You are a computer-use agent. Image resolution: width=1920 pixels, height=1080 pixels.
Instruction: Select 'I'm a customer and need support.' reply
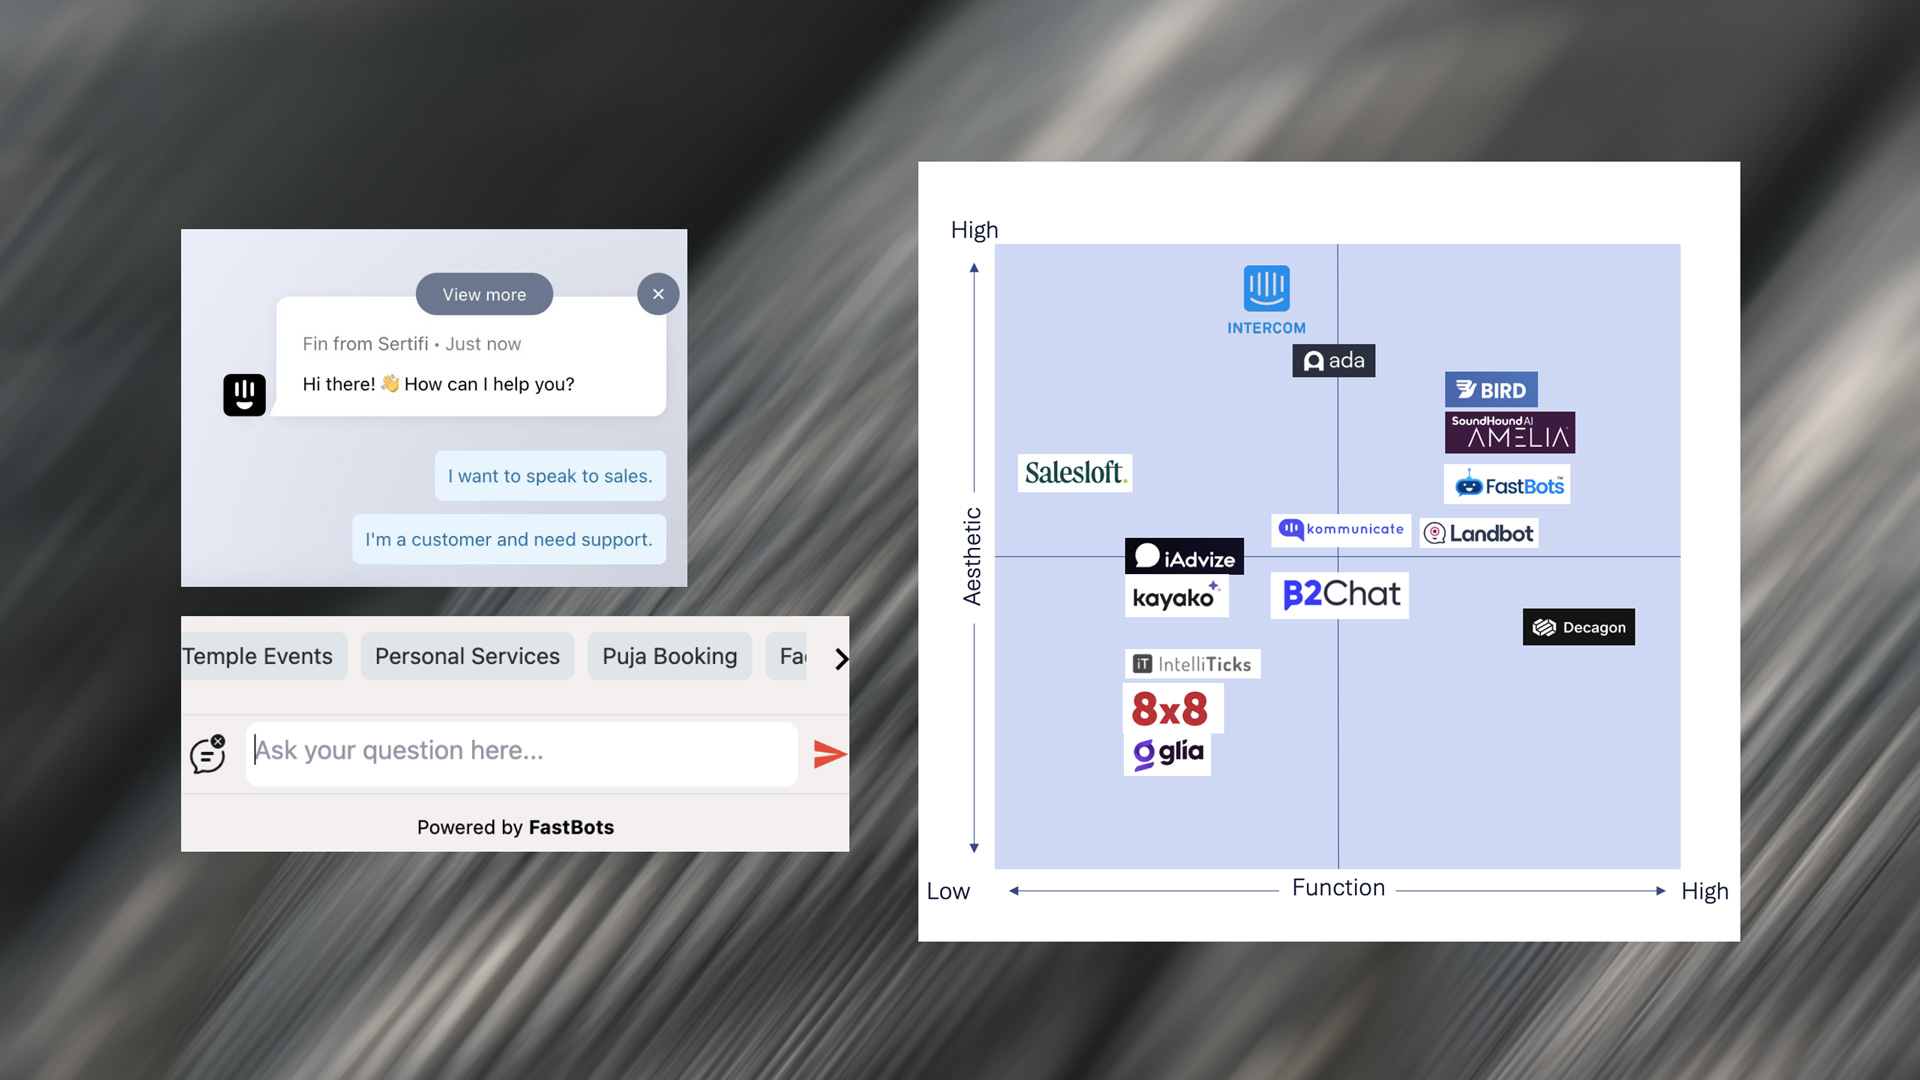(508, 539)
